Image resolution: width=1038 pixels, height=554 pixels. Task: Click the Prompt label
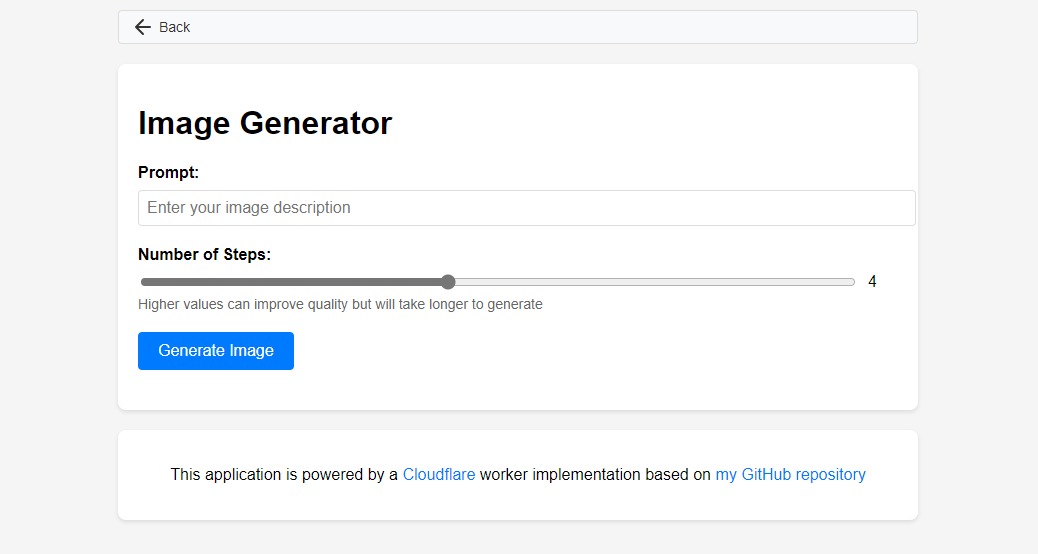(x=168, y=173)
